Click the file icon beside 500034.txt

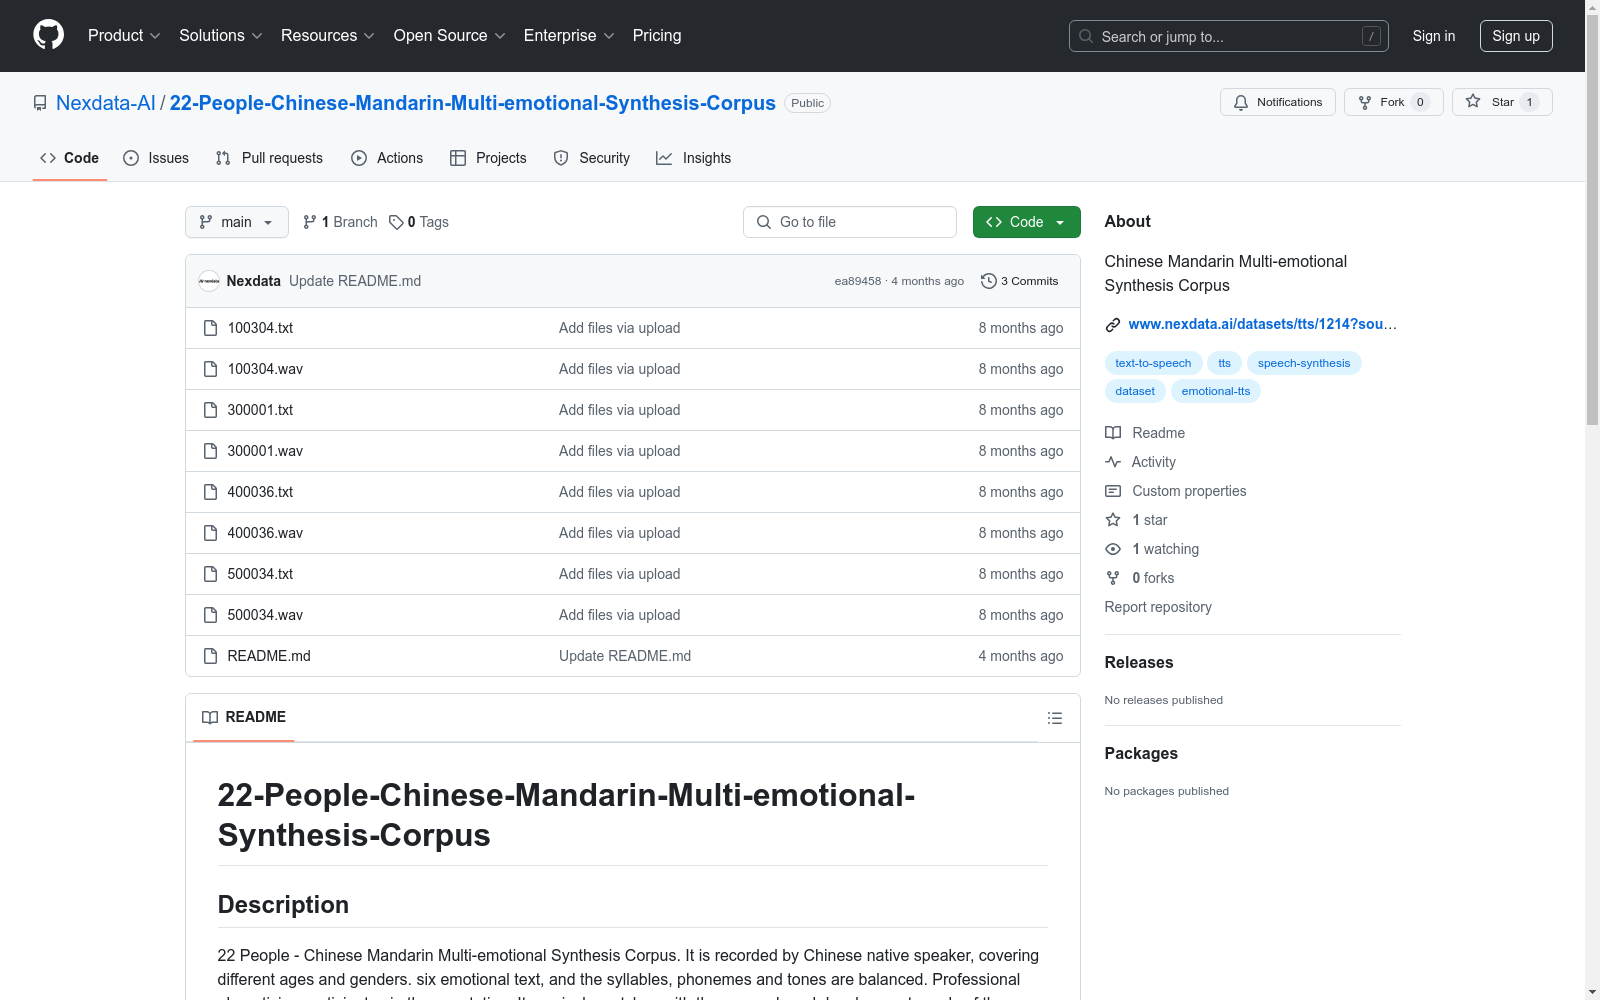[x=210, y=574]
